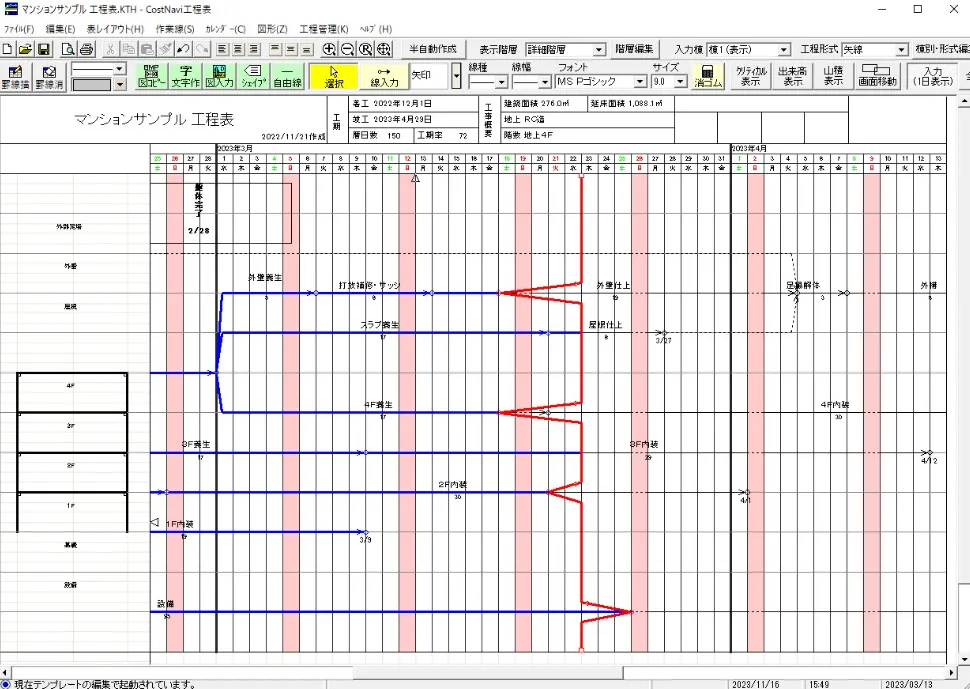The height and width of the screenshot is (689, 970).
Task: Select the 罫線描 border draw icon
Action: (15, 74)
